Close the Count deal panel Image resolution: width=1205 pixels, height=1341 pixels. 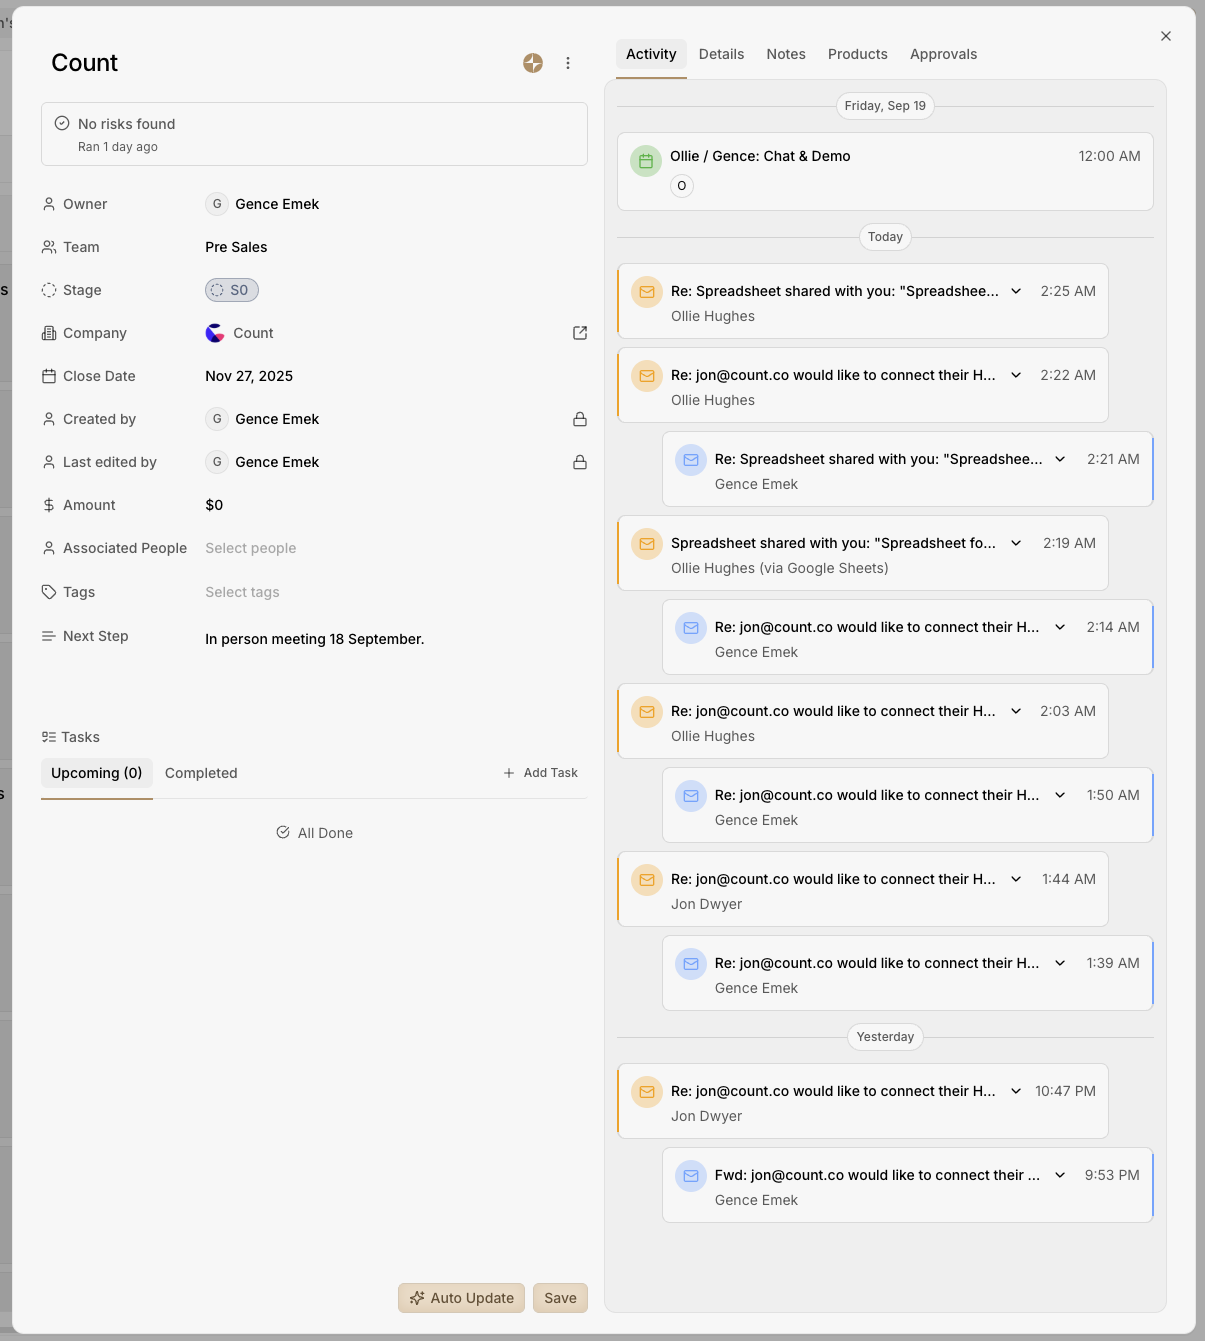coord(1166,36)
